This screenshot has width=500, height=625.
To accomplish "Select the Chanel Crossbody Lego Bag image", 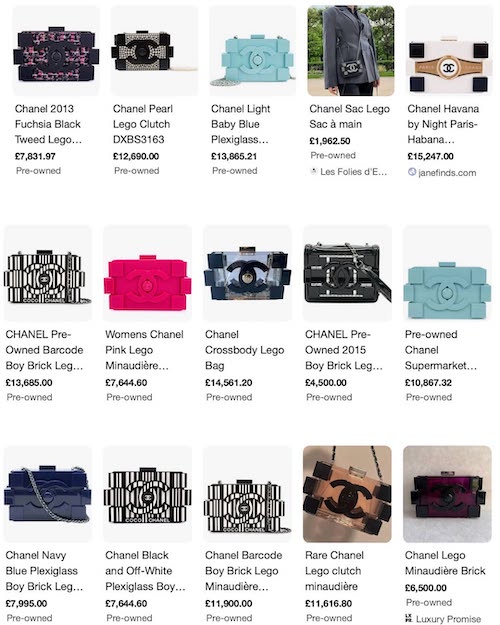I will (x=247, y=273).
